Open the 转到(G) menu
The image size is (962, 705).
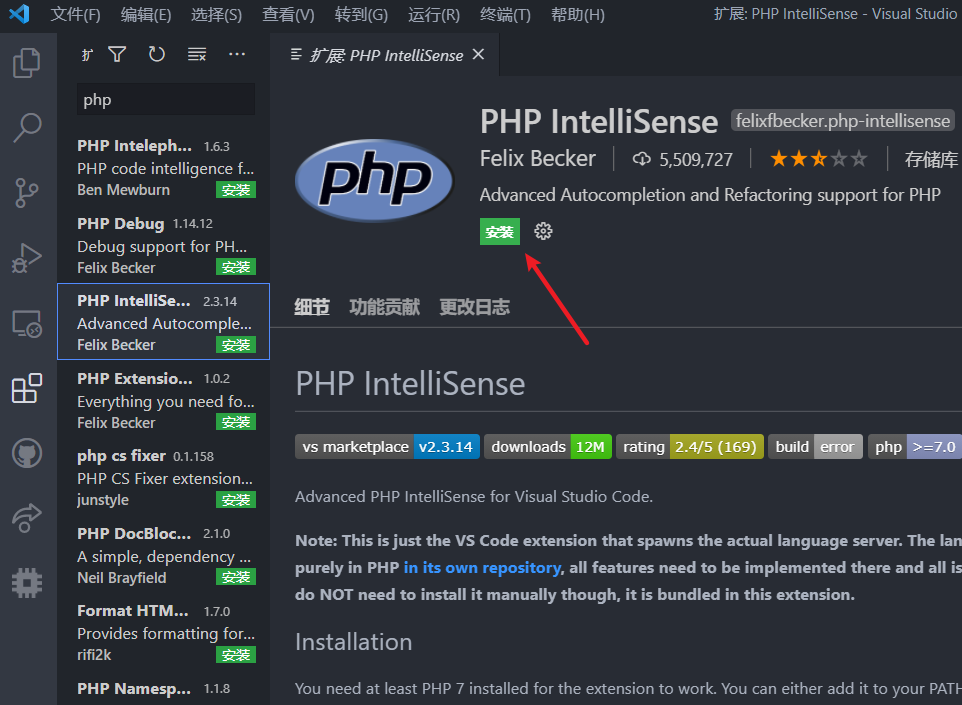point(361,14)
